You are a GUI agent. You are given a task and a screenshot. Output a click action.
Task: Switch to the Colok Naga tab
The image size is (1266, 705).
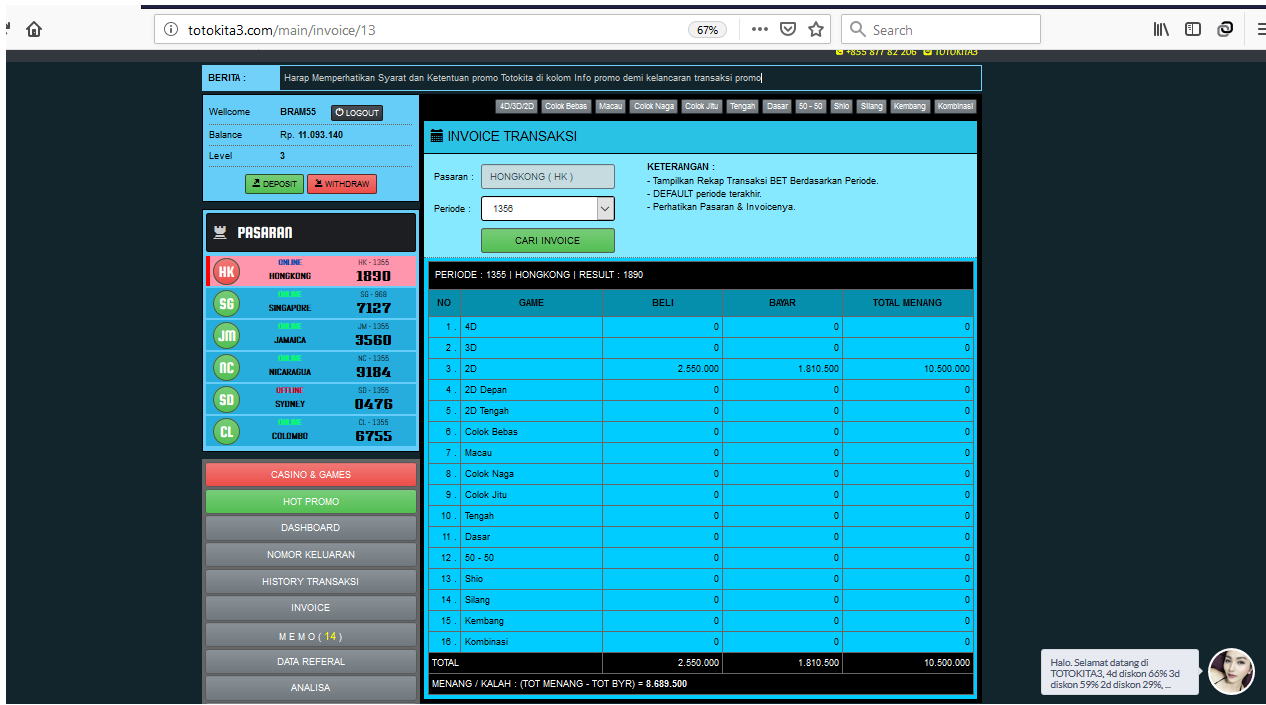654,106
